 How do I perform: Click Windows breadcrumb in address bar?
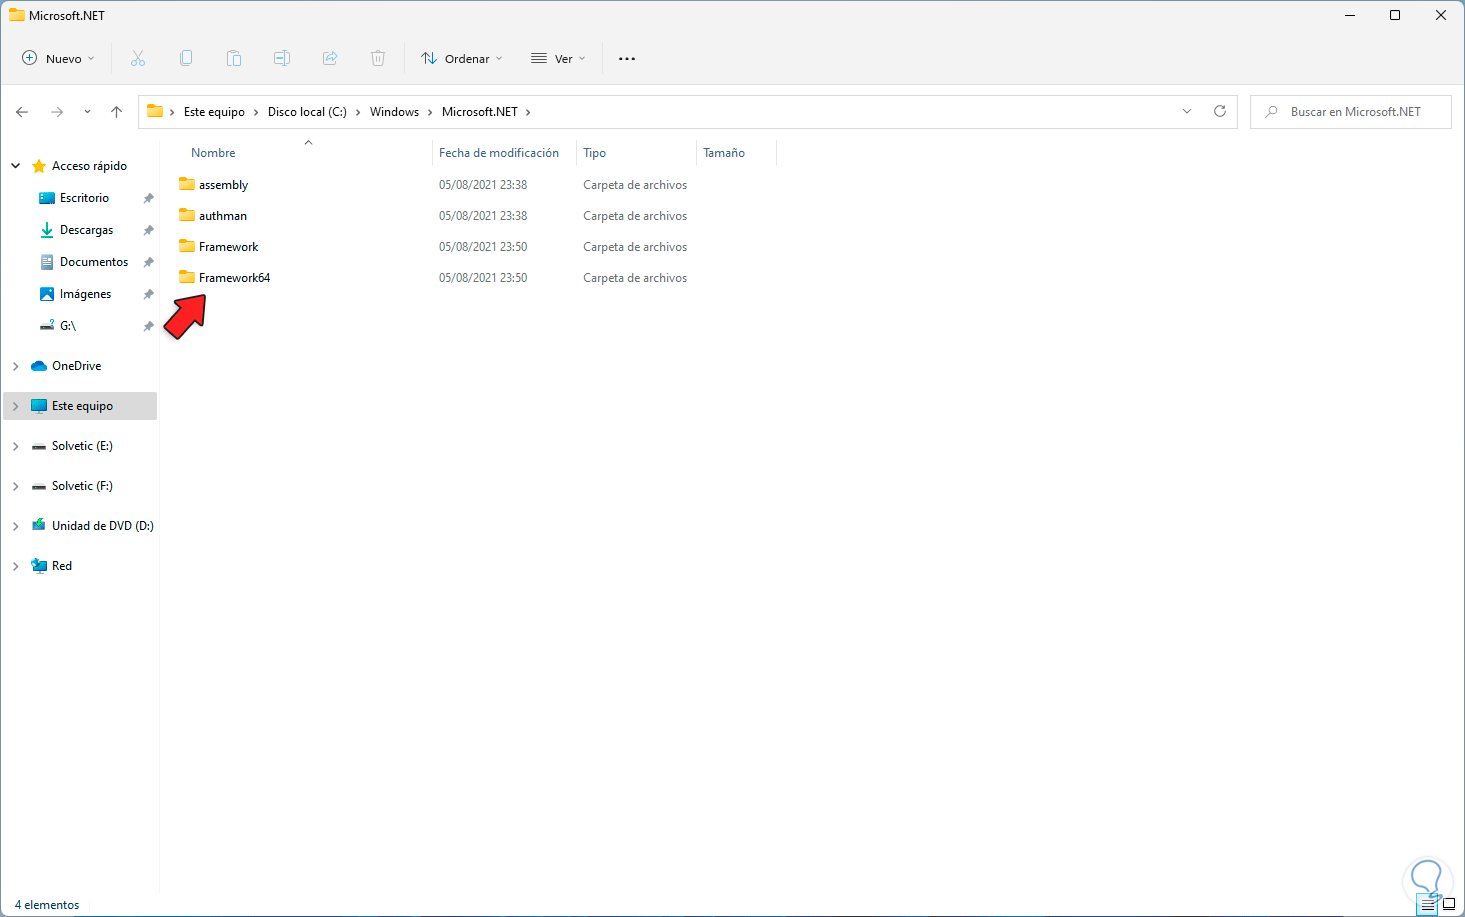(x=394, y=112)
